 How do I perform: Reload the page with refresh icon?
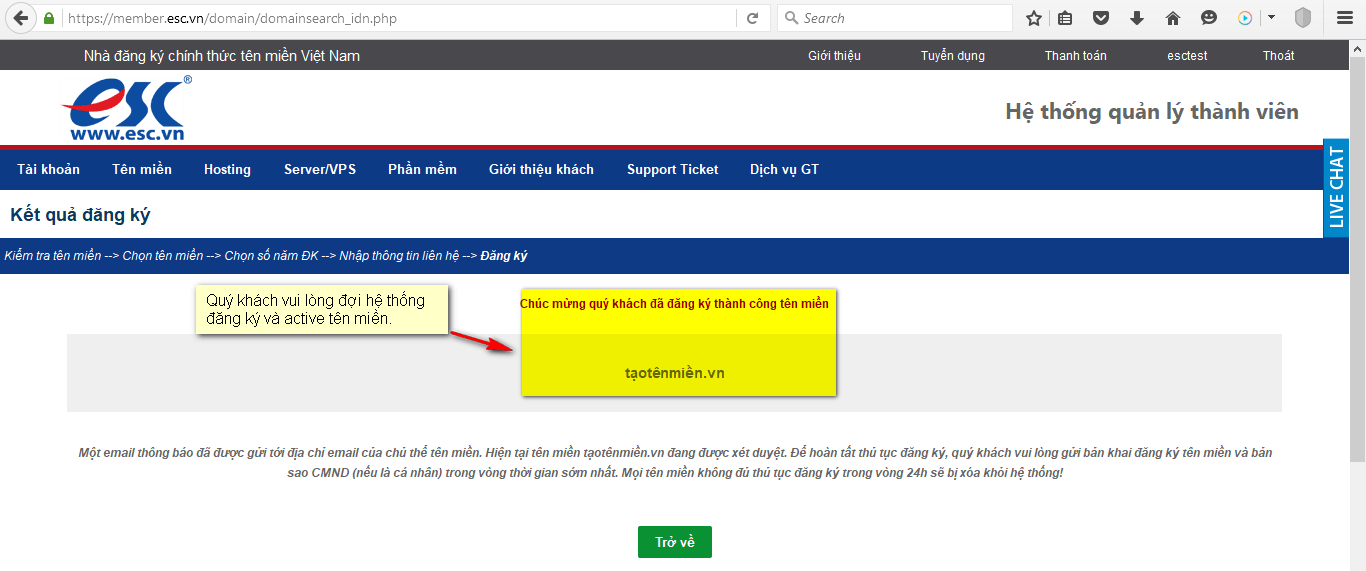click(752, 18)
